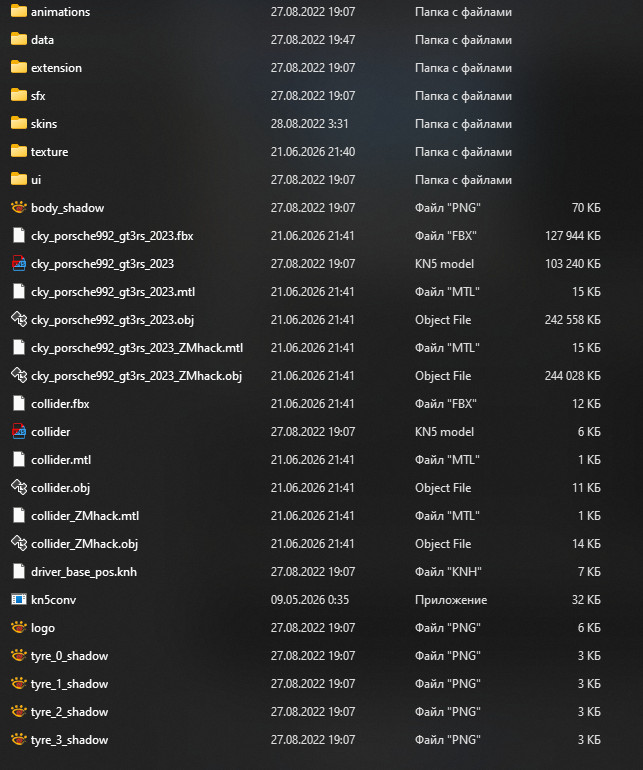Viewport: 643px width, 770px height.
Task: Click the kn5conv application icon
Action: tap(19, 599)
